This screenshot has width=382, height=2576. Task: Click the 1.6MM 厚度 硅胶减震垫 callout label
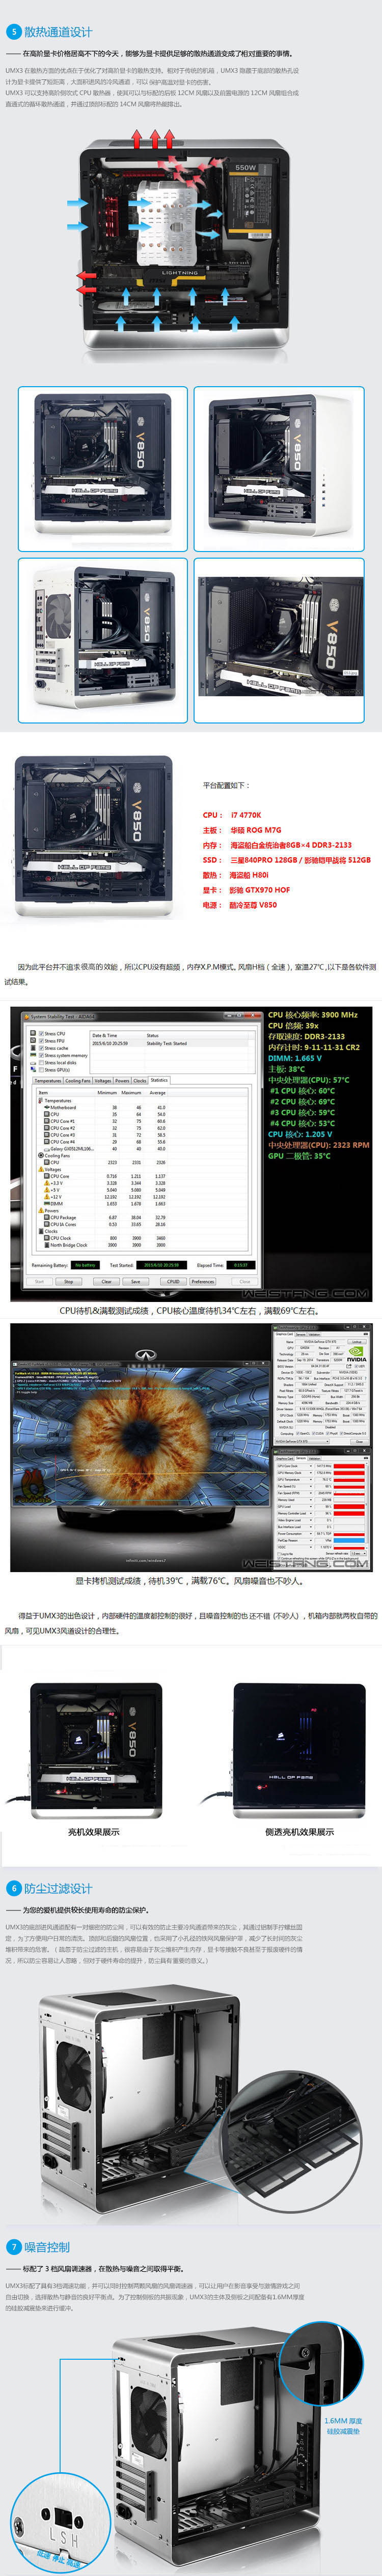pos(343,2426)
